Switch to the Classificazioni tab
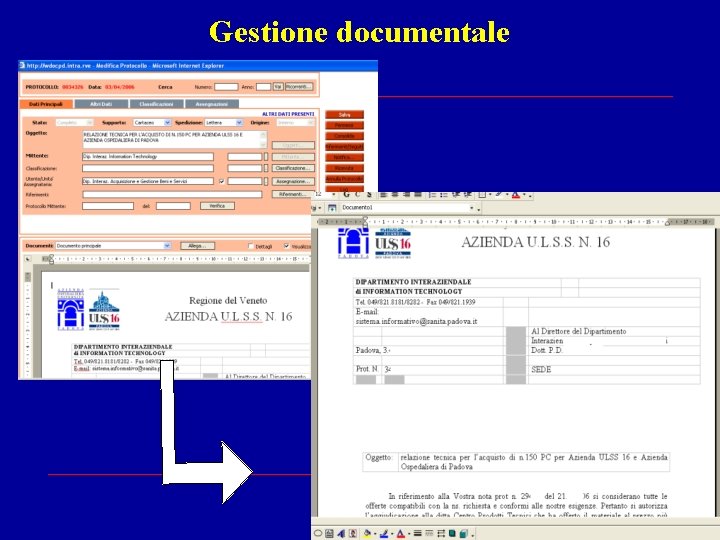Image resolution: width=720 pixels, height=540 pixels. click(x=156, y=104)
